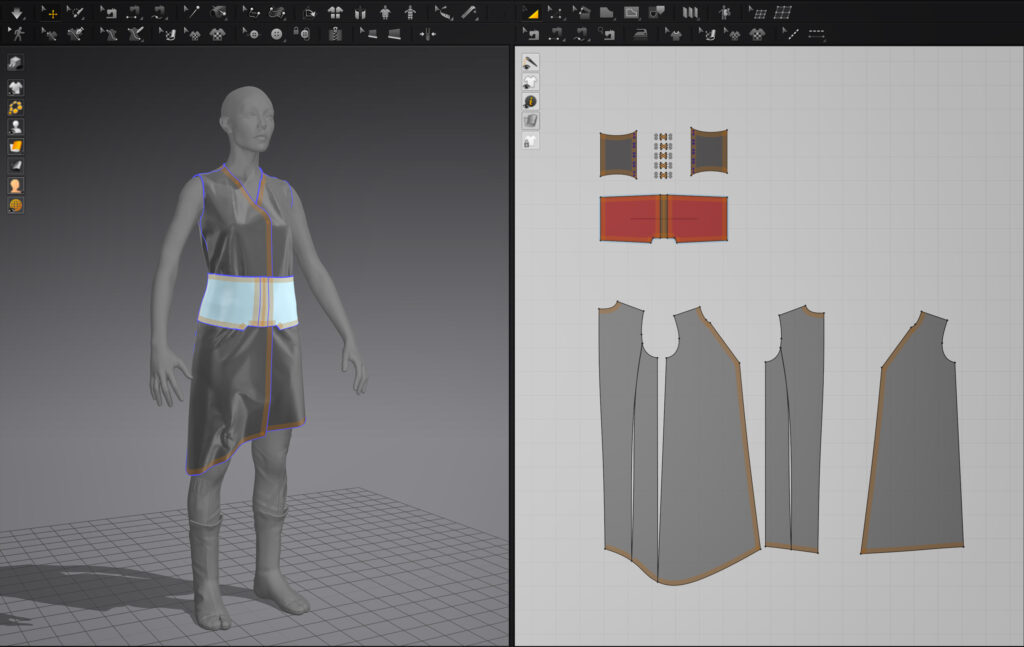Toggle the globe environment icon in 3D sidebar
The height and width of the screenshot is (647, 1024).
pyautogui.click(x=16, y=205)
